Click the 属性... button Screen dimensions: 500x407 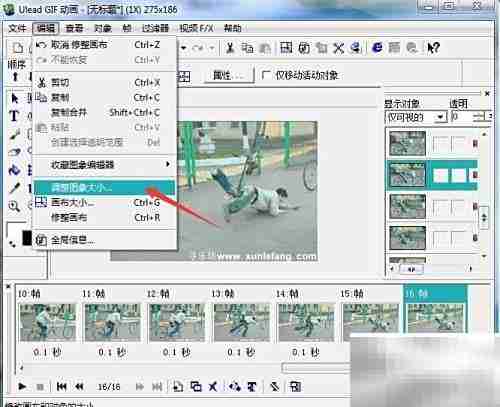click(x=228, y=75)
